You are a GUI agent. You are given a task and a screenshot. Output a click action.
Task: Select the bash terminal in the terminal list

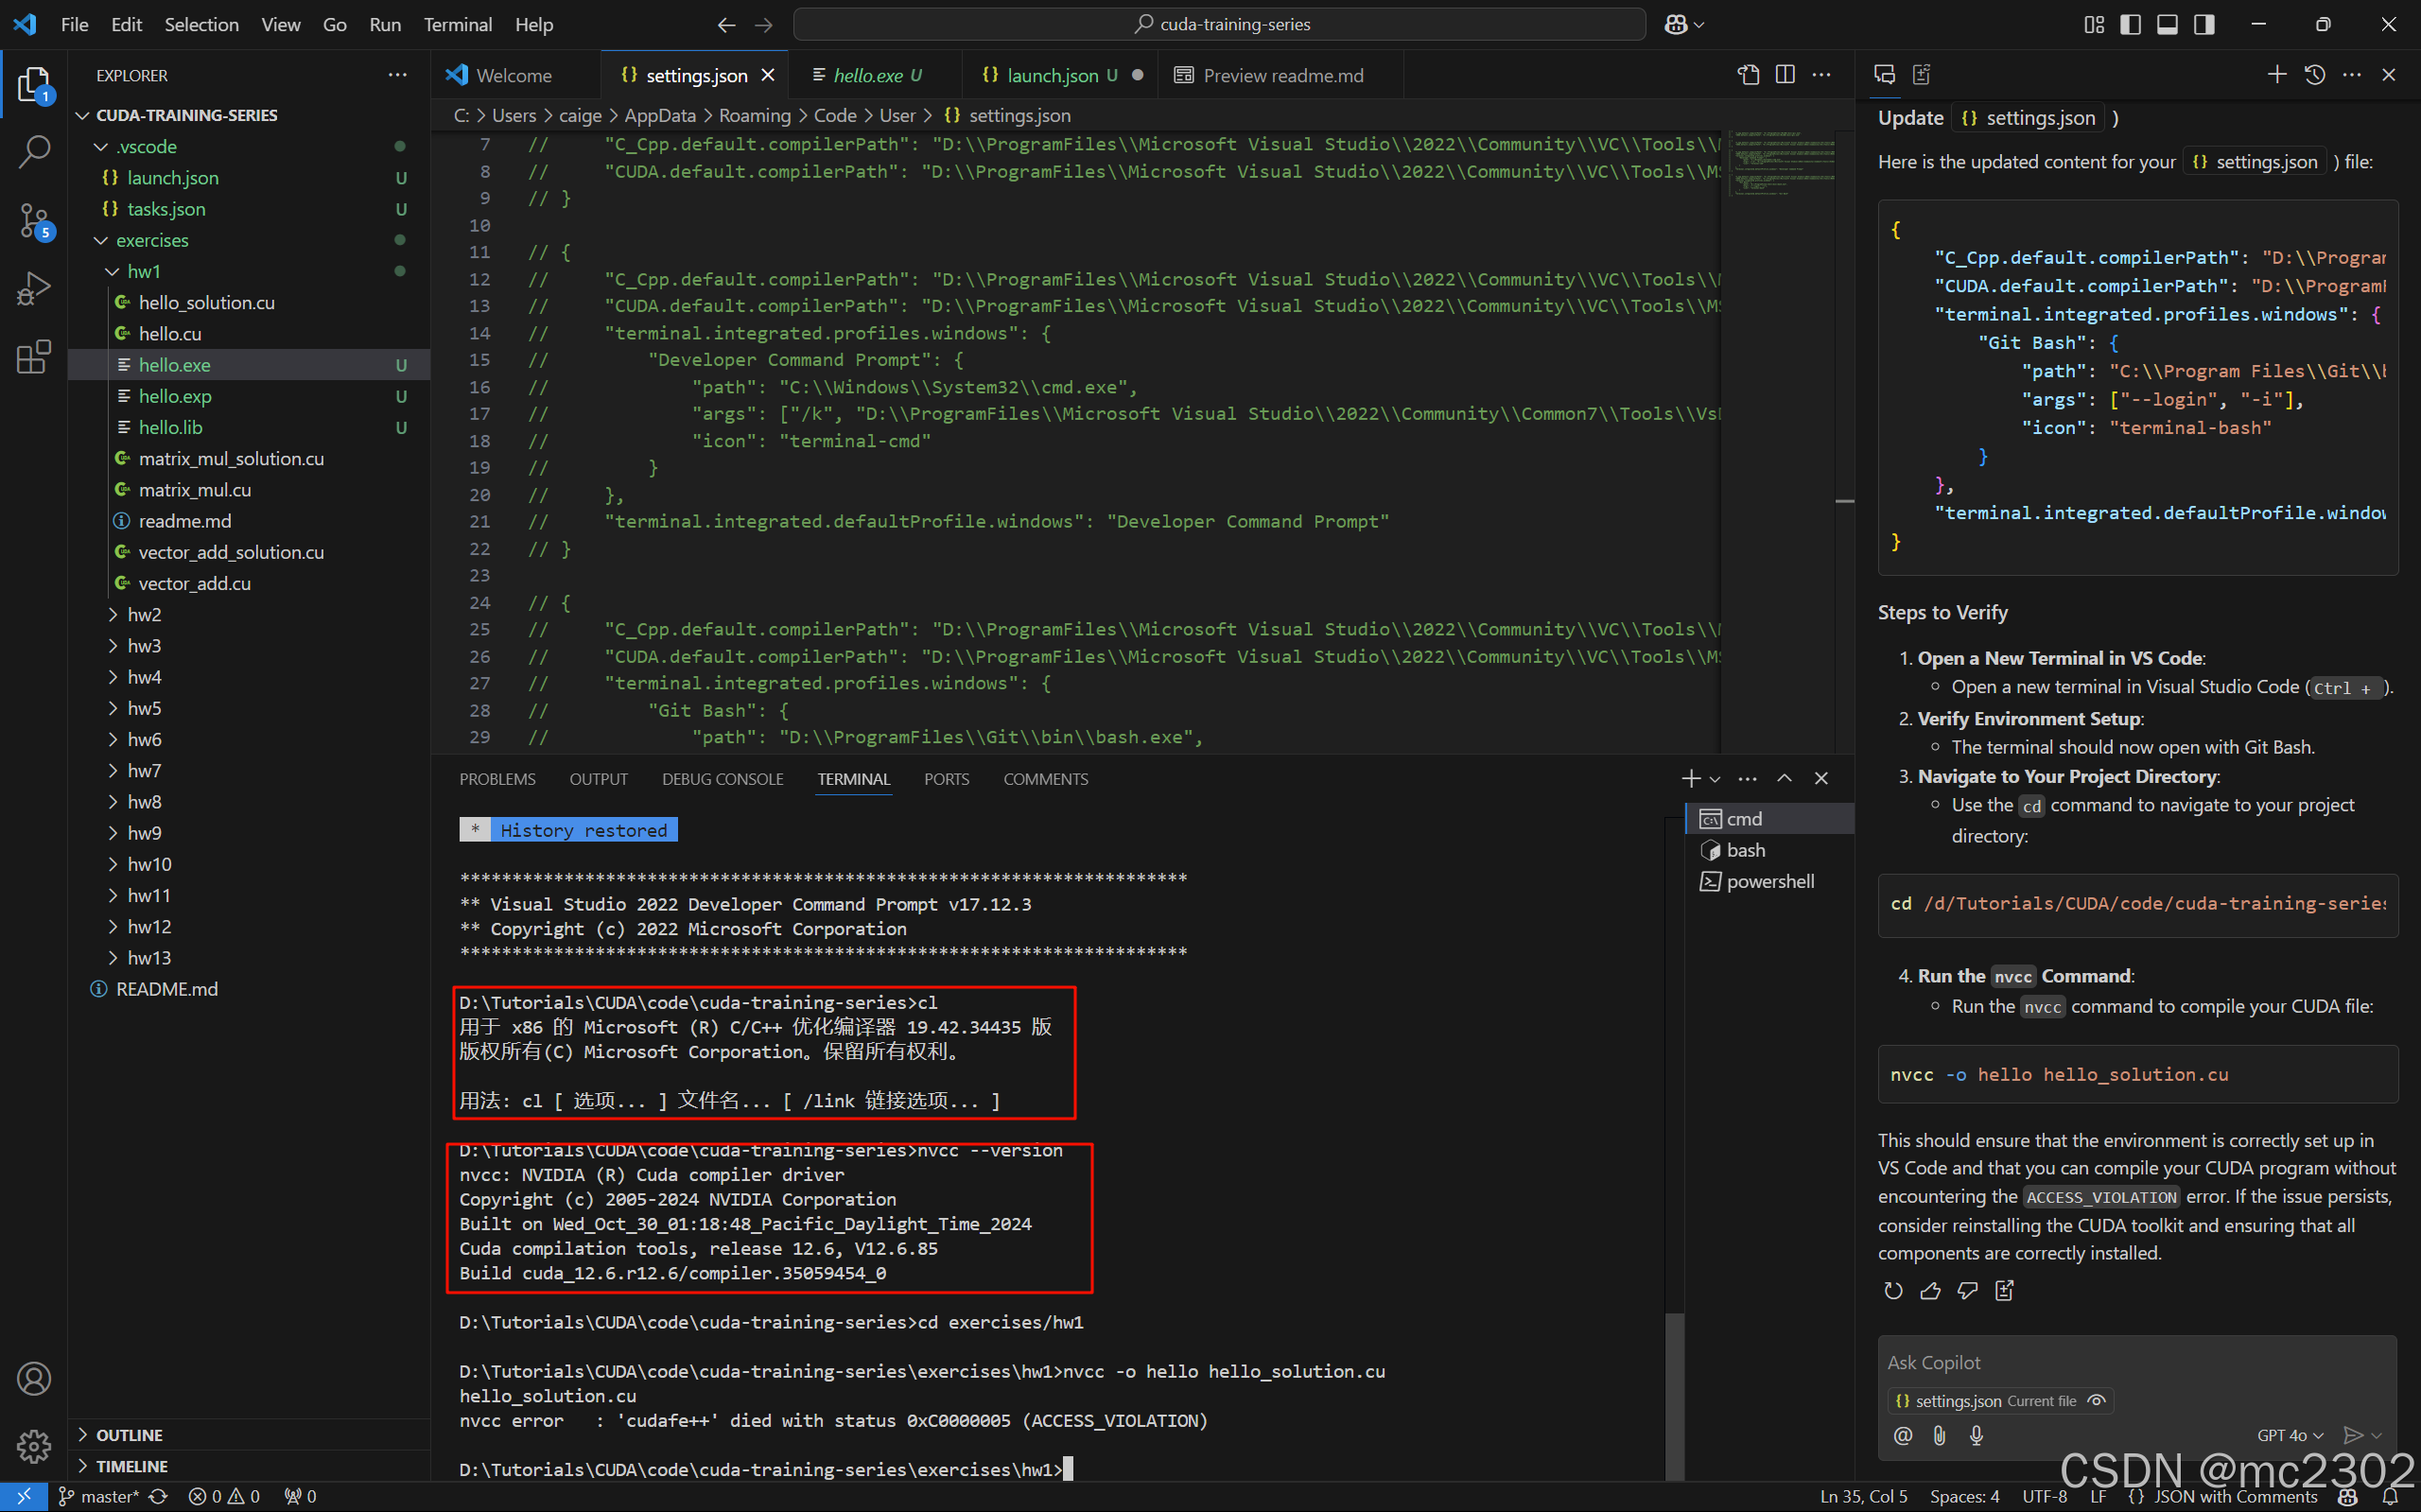[x=1745, y=849]
